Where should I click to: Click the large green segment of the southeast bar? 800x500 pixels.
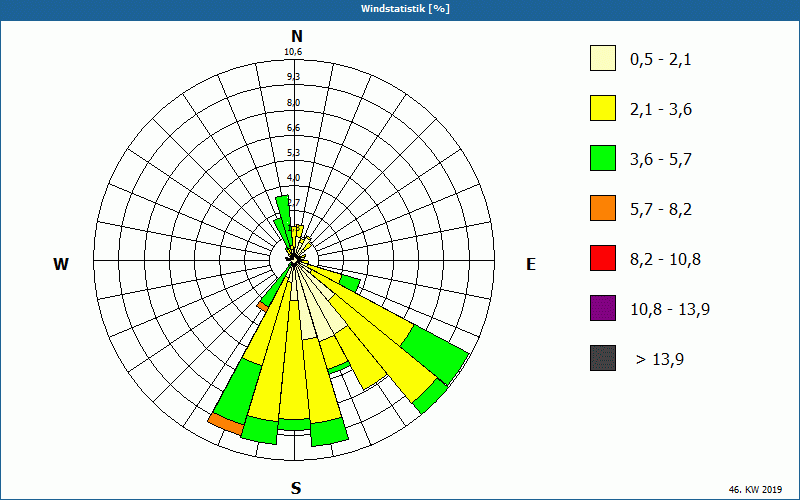point(435,355)
